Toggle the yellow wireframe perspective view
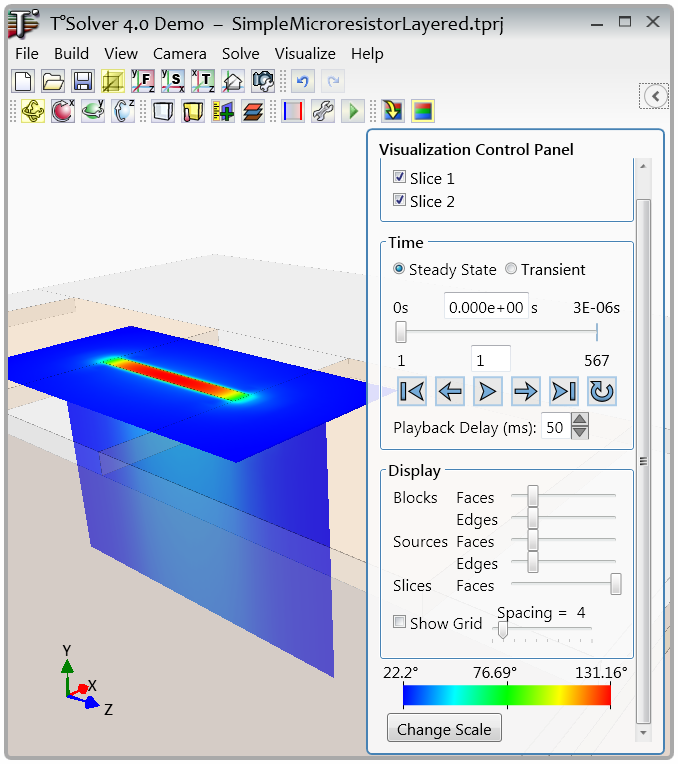The height and width of the screenshot is (764, 678). [113, 81]
